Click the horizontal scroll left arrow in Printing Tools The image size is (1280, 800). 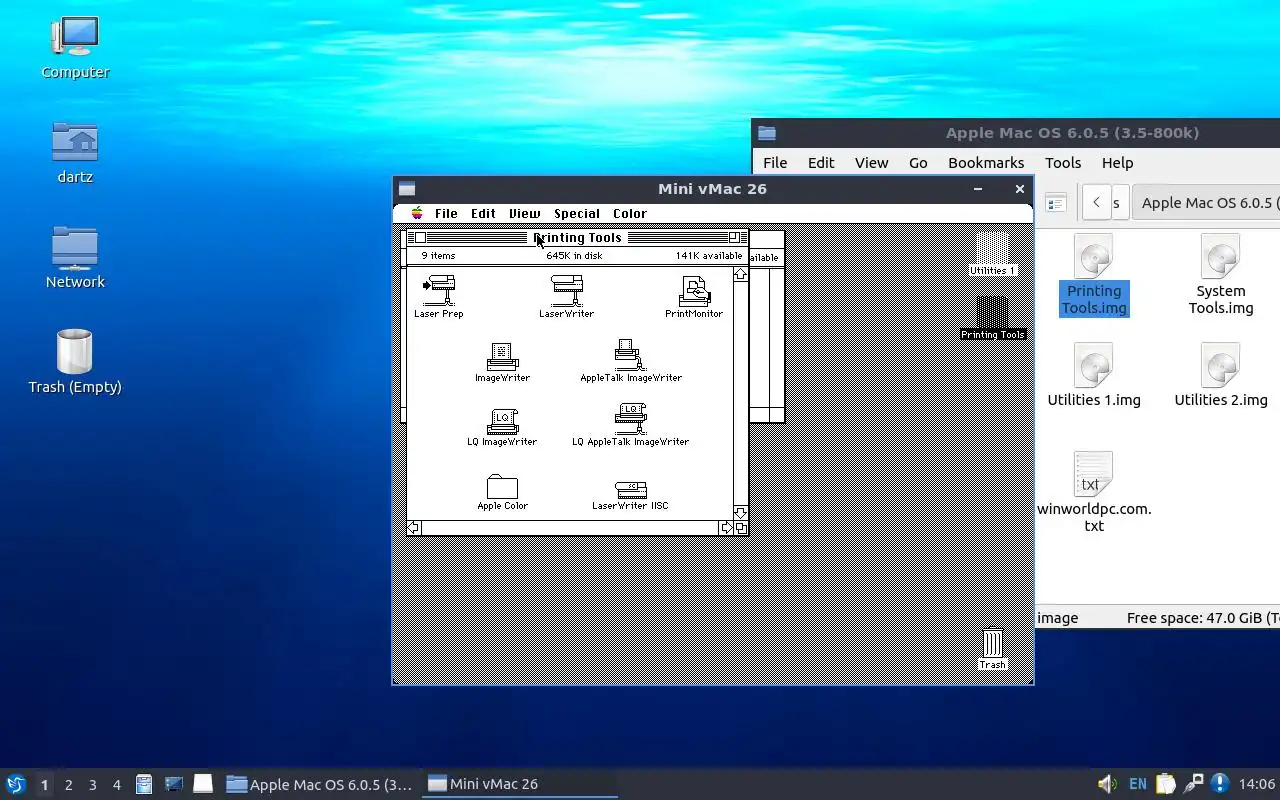click(413, 528)
